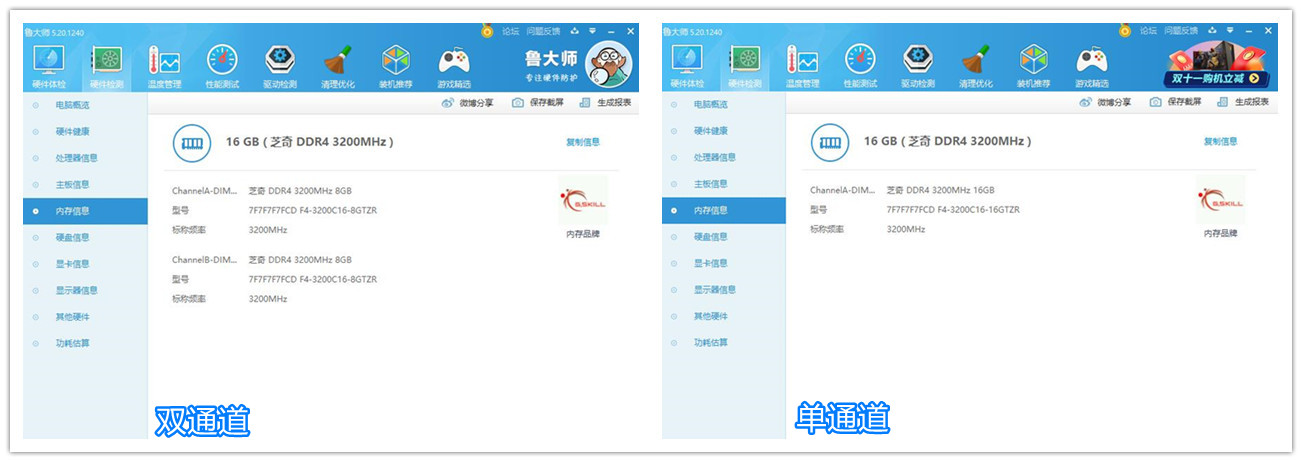
Task: Open 性能测试 in the left window
Action: (x=222, y=66)
